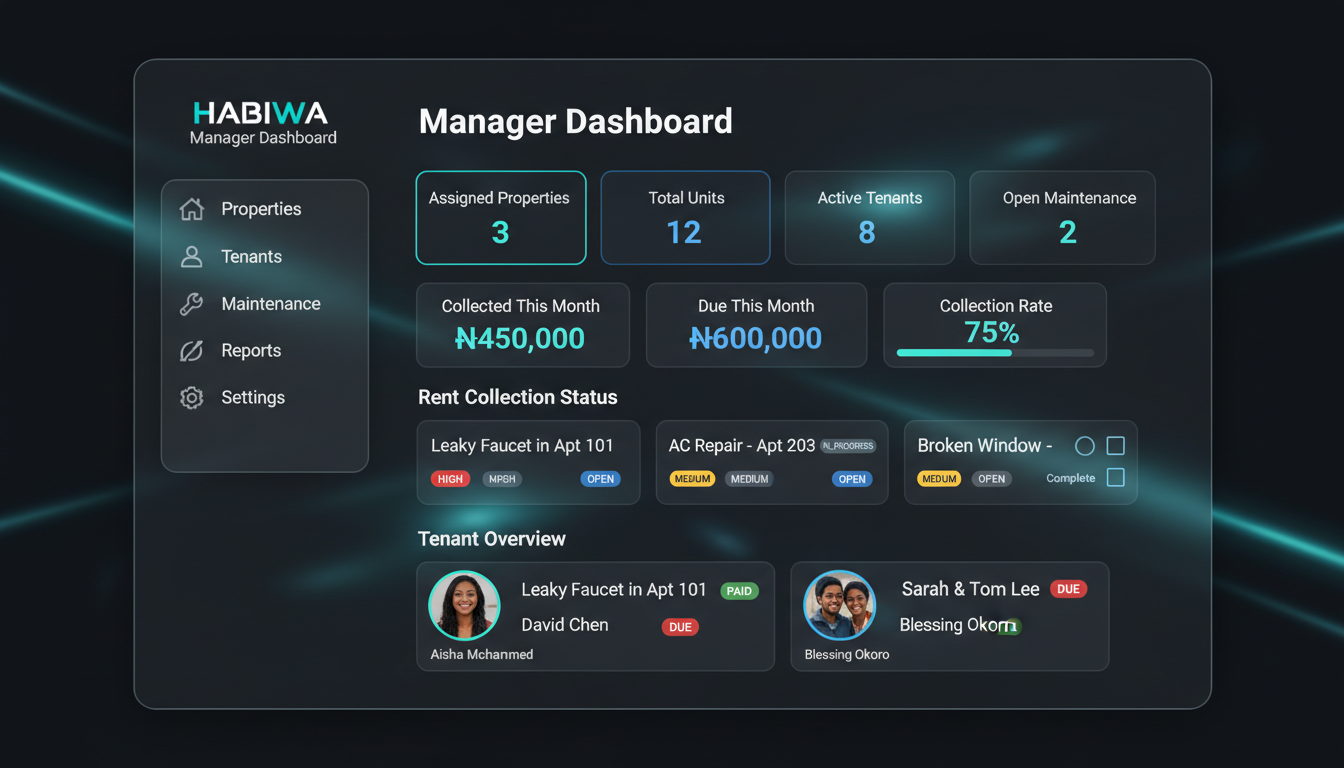This screenshot has width=1344, height=768.
Task: Open Settings via the gear icon
Action: (191, 397)
